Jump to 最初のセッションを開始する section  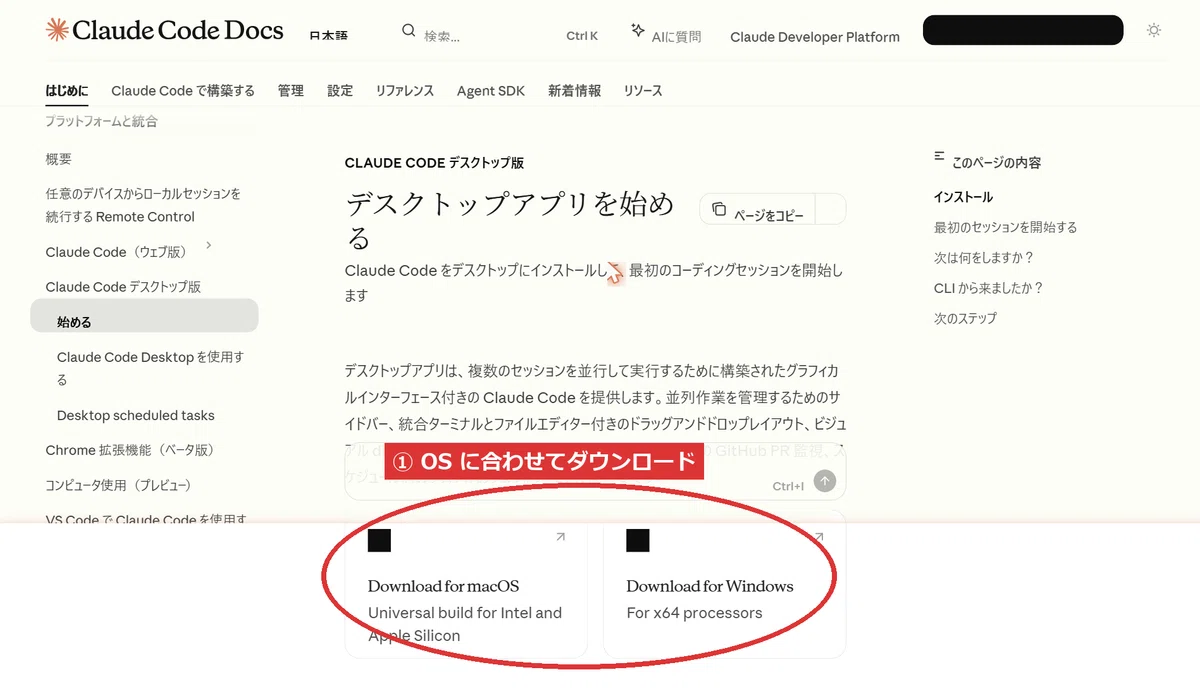click(x=1006, y=228)
